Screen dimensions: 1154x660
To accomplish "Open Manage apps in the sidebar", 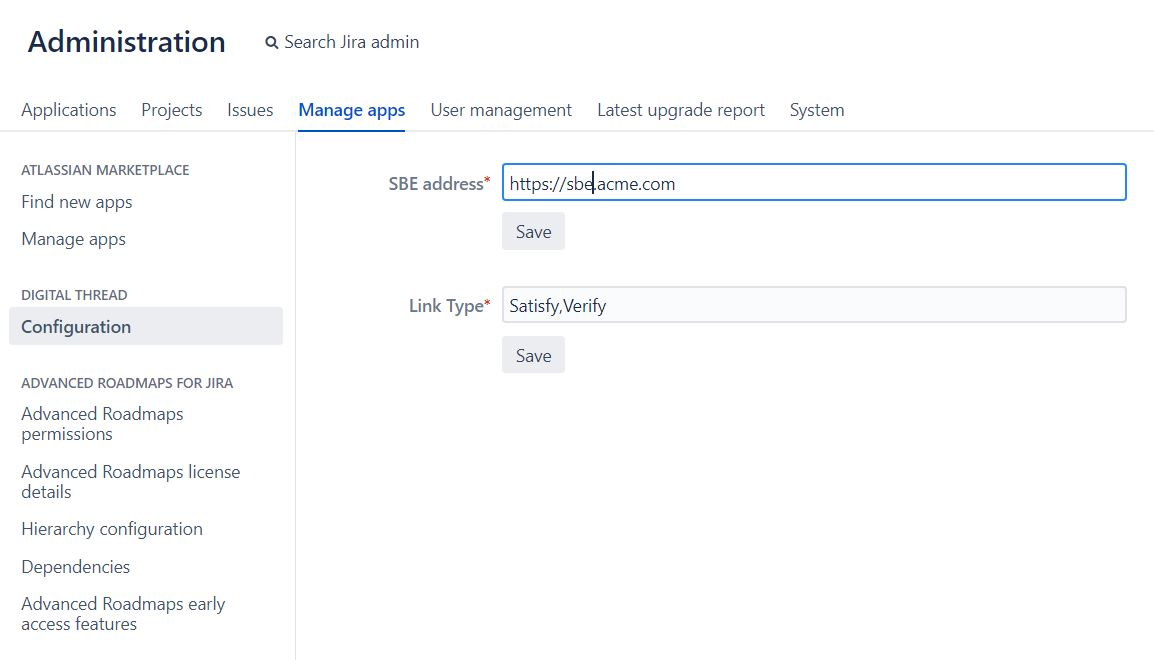I will [x=74, y=239].
